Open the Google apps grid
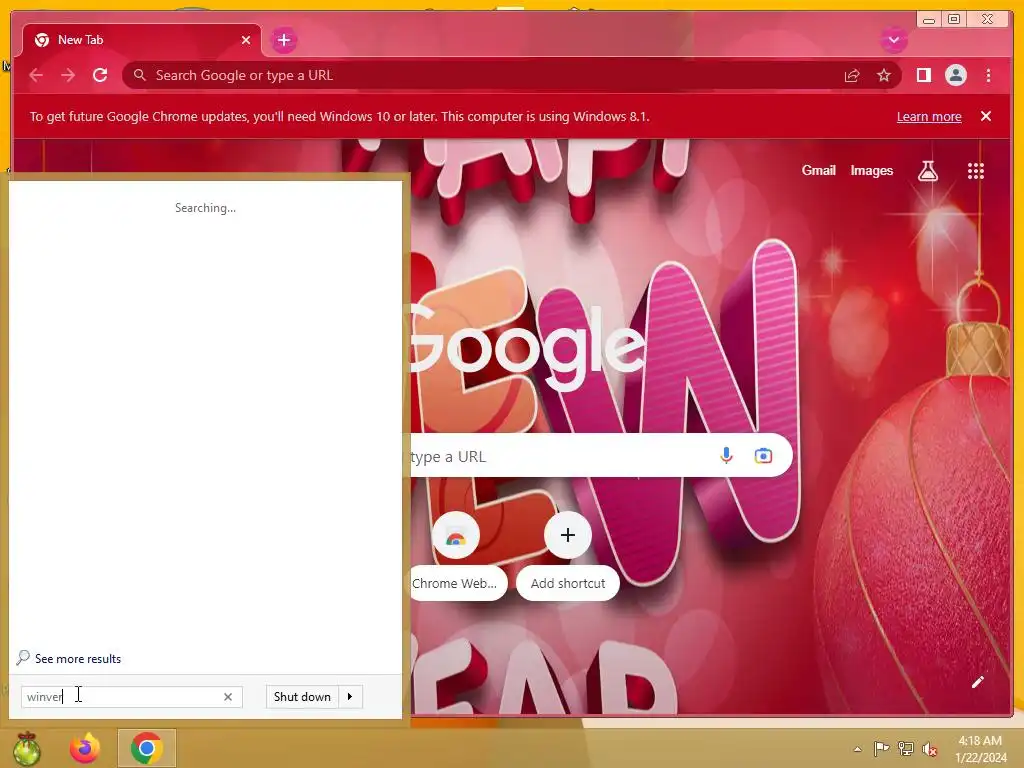 click(x=976, y=171)
